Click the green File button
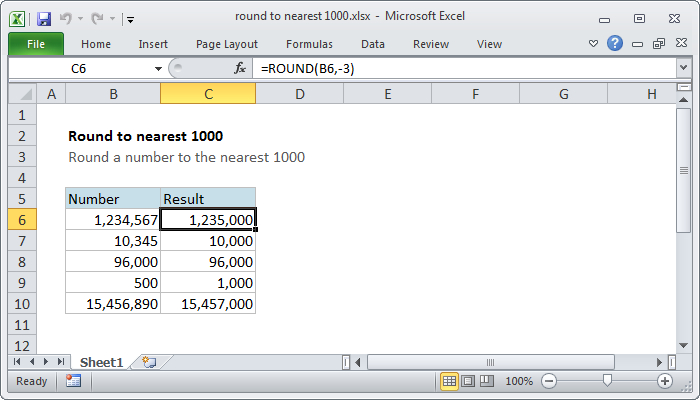 (x=35, y=44)
